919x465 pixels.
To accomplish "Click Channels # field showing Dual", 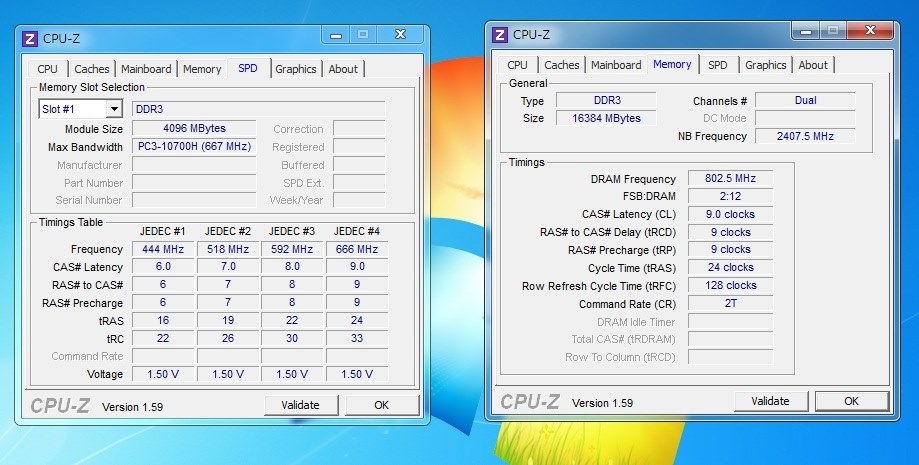I will tap(805, 100).
